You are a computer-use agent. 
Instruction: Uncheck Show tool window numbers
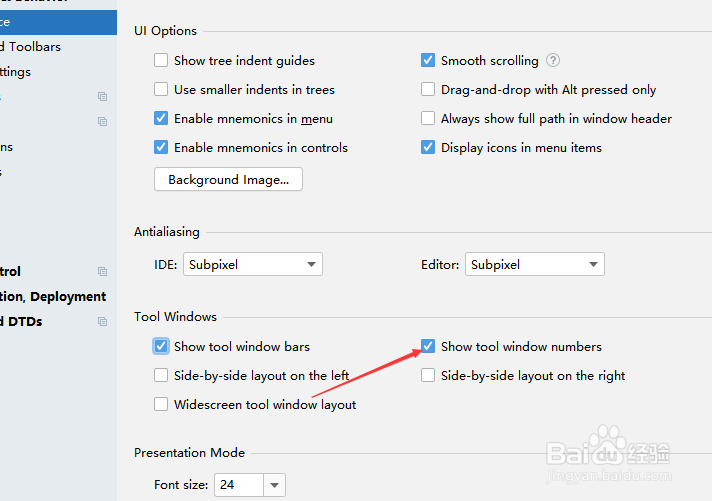[x=428, y=346]
